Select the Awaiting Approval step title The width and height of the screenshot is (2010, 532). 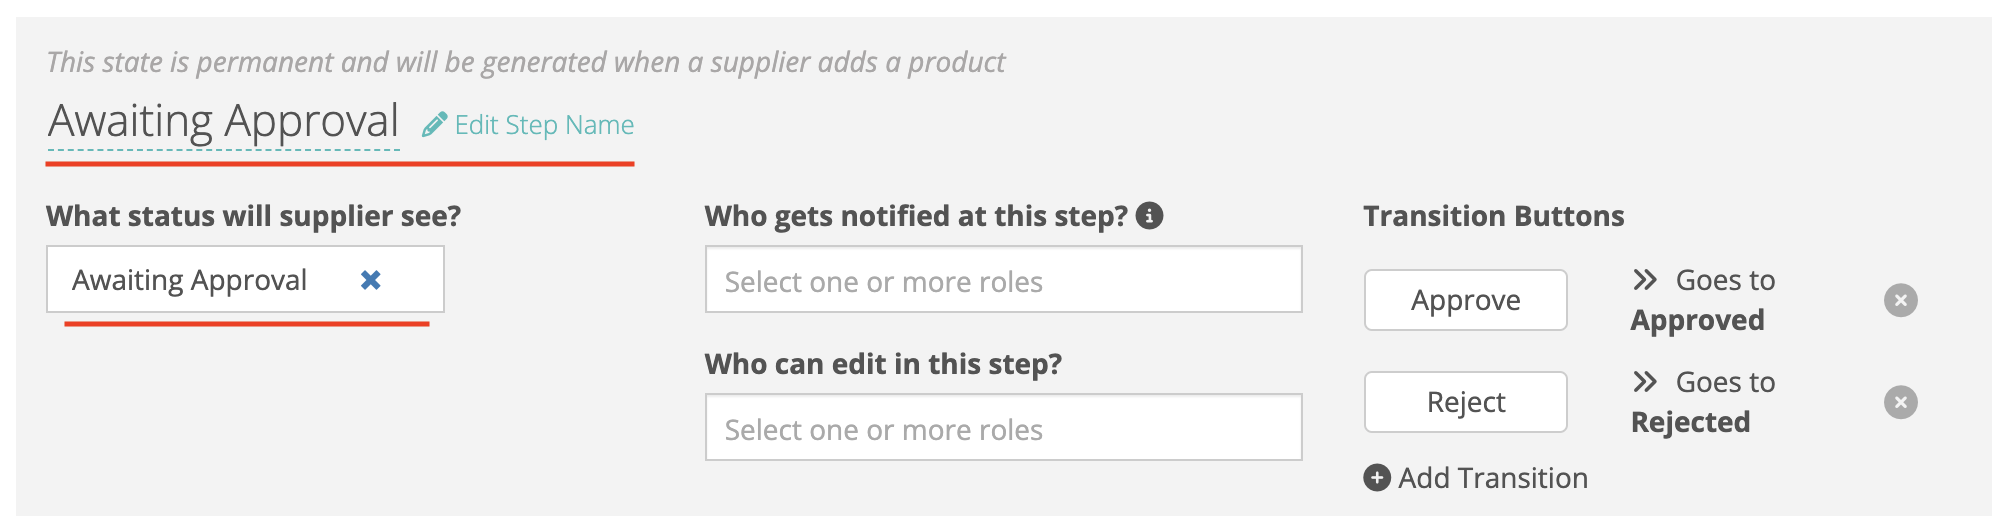click(x=224, y=121)
